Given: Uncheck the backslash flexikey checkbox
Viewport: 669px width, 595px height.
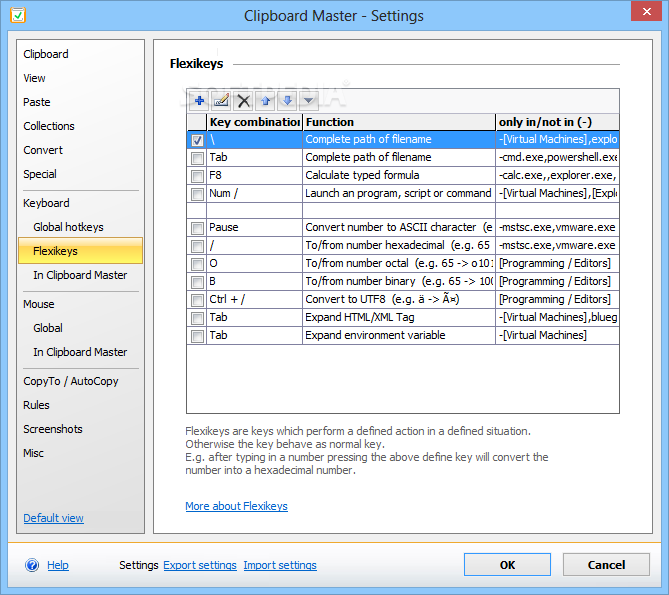Looking at the screenshot, I should (197, 140).
